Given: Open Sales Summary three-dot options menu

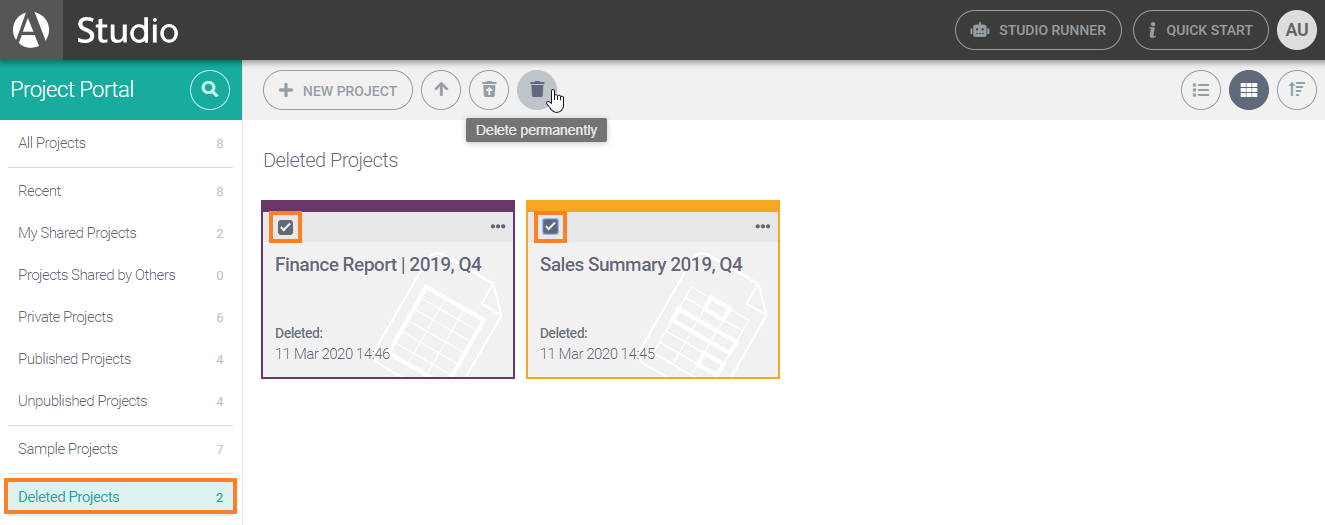Looking at the screenshot, I should point(763,227).
